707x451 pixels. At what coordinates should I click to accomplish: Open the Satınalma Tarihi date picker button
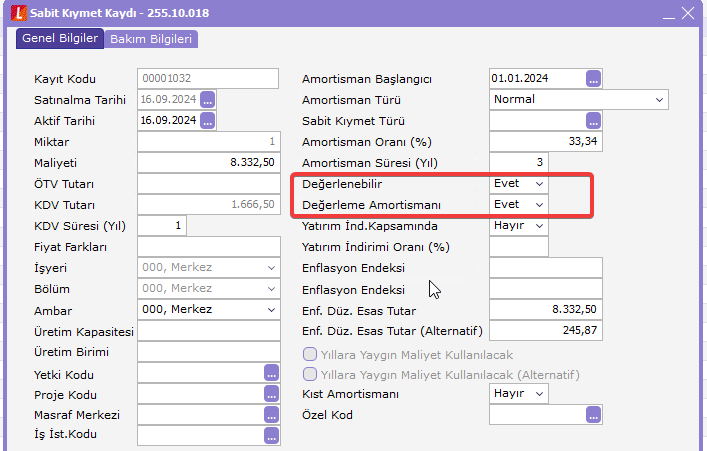coord(208,99)
